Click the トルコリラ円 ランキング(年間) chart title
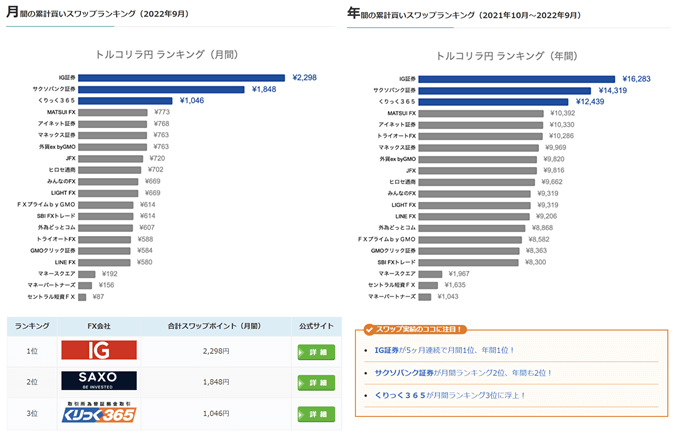Screen dimensions: 680x434 [507, 56]
